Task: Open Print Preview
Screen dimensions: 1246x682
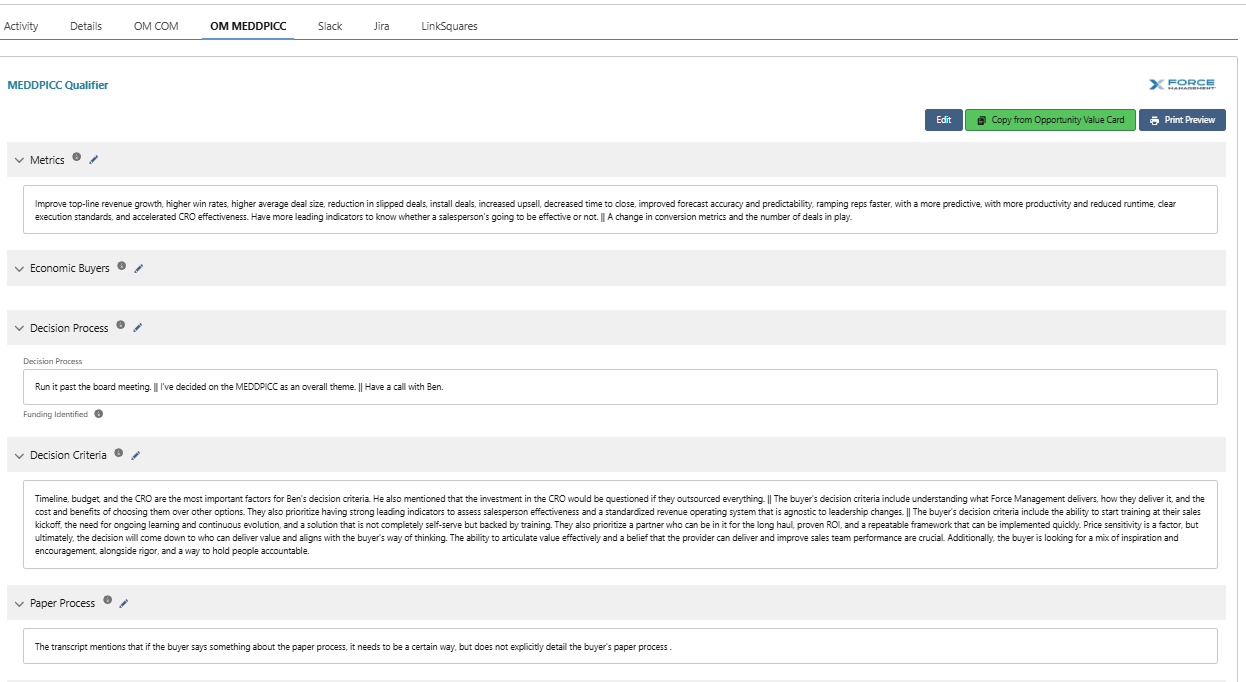Action: 1182,120
